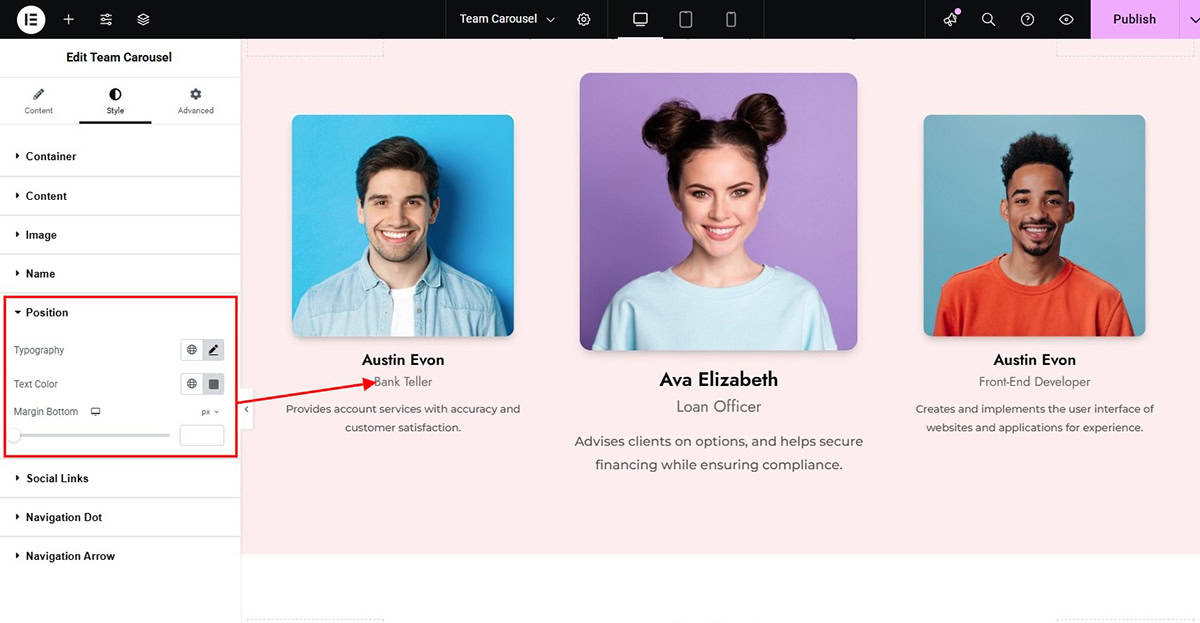Expand the Navigation Dot section
This screenshot has width=1200, height=623.
[x=120, y=517]
